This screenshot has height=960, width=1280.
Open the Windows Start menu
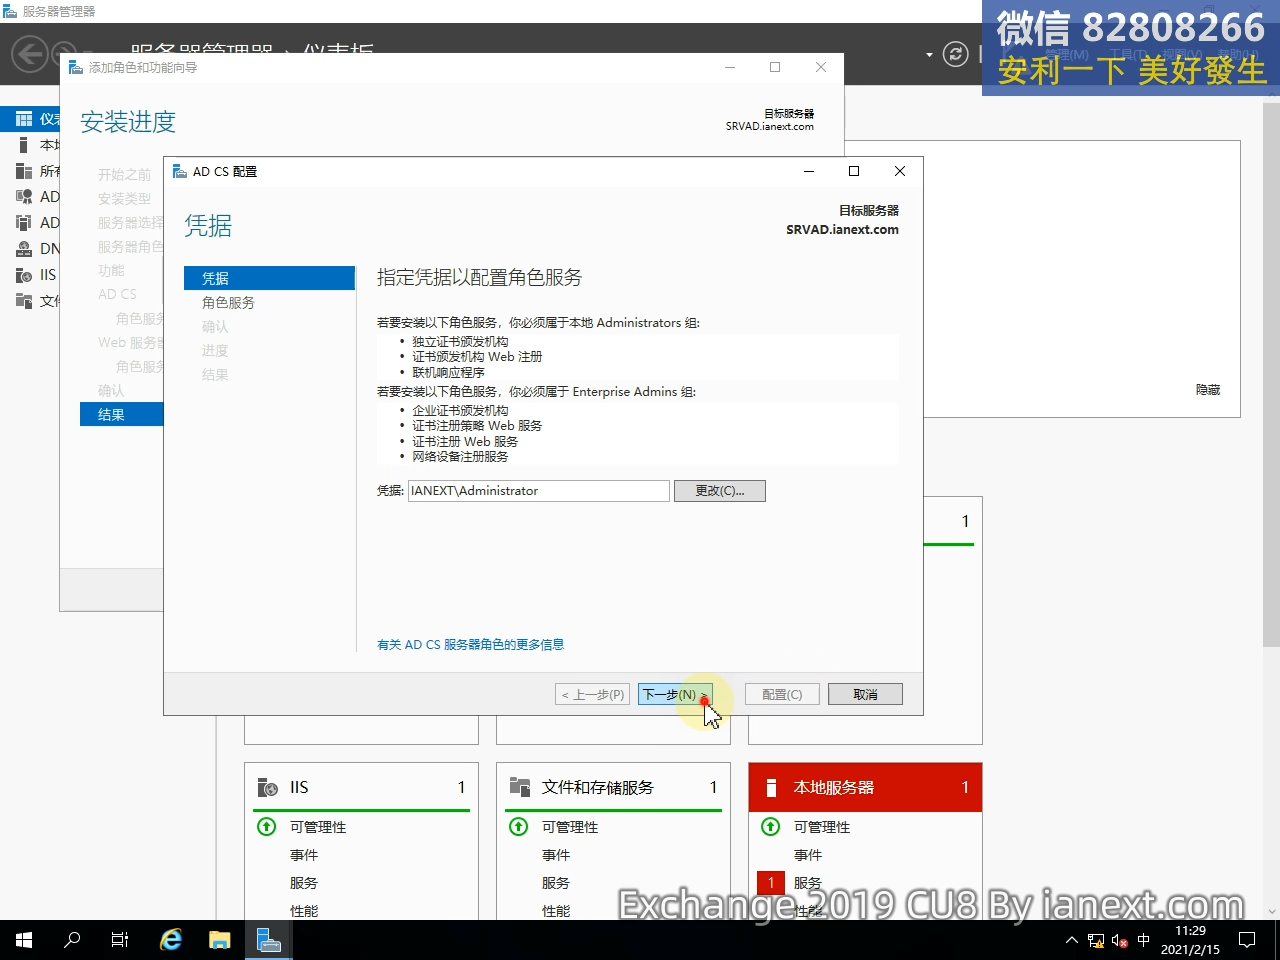(24, 940)
